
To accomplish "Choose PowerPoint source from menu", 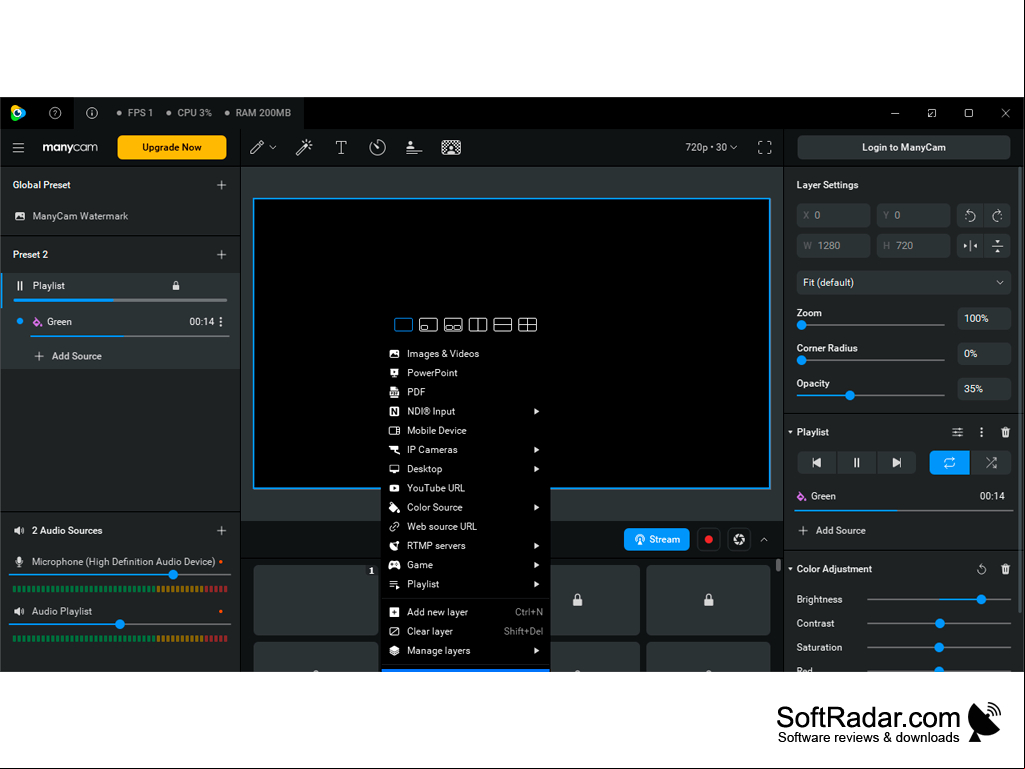I will pos(465,373).
